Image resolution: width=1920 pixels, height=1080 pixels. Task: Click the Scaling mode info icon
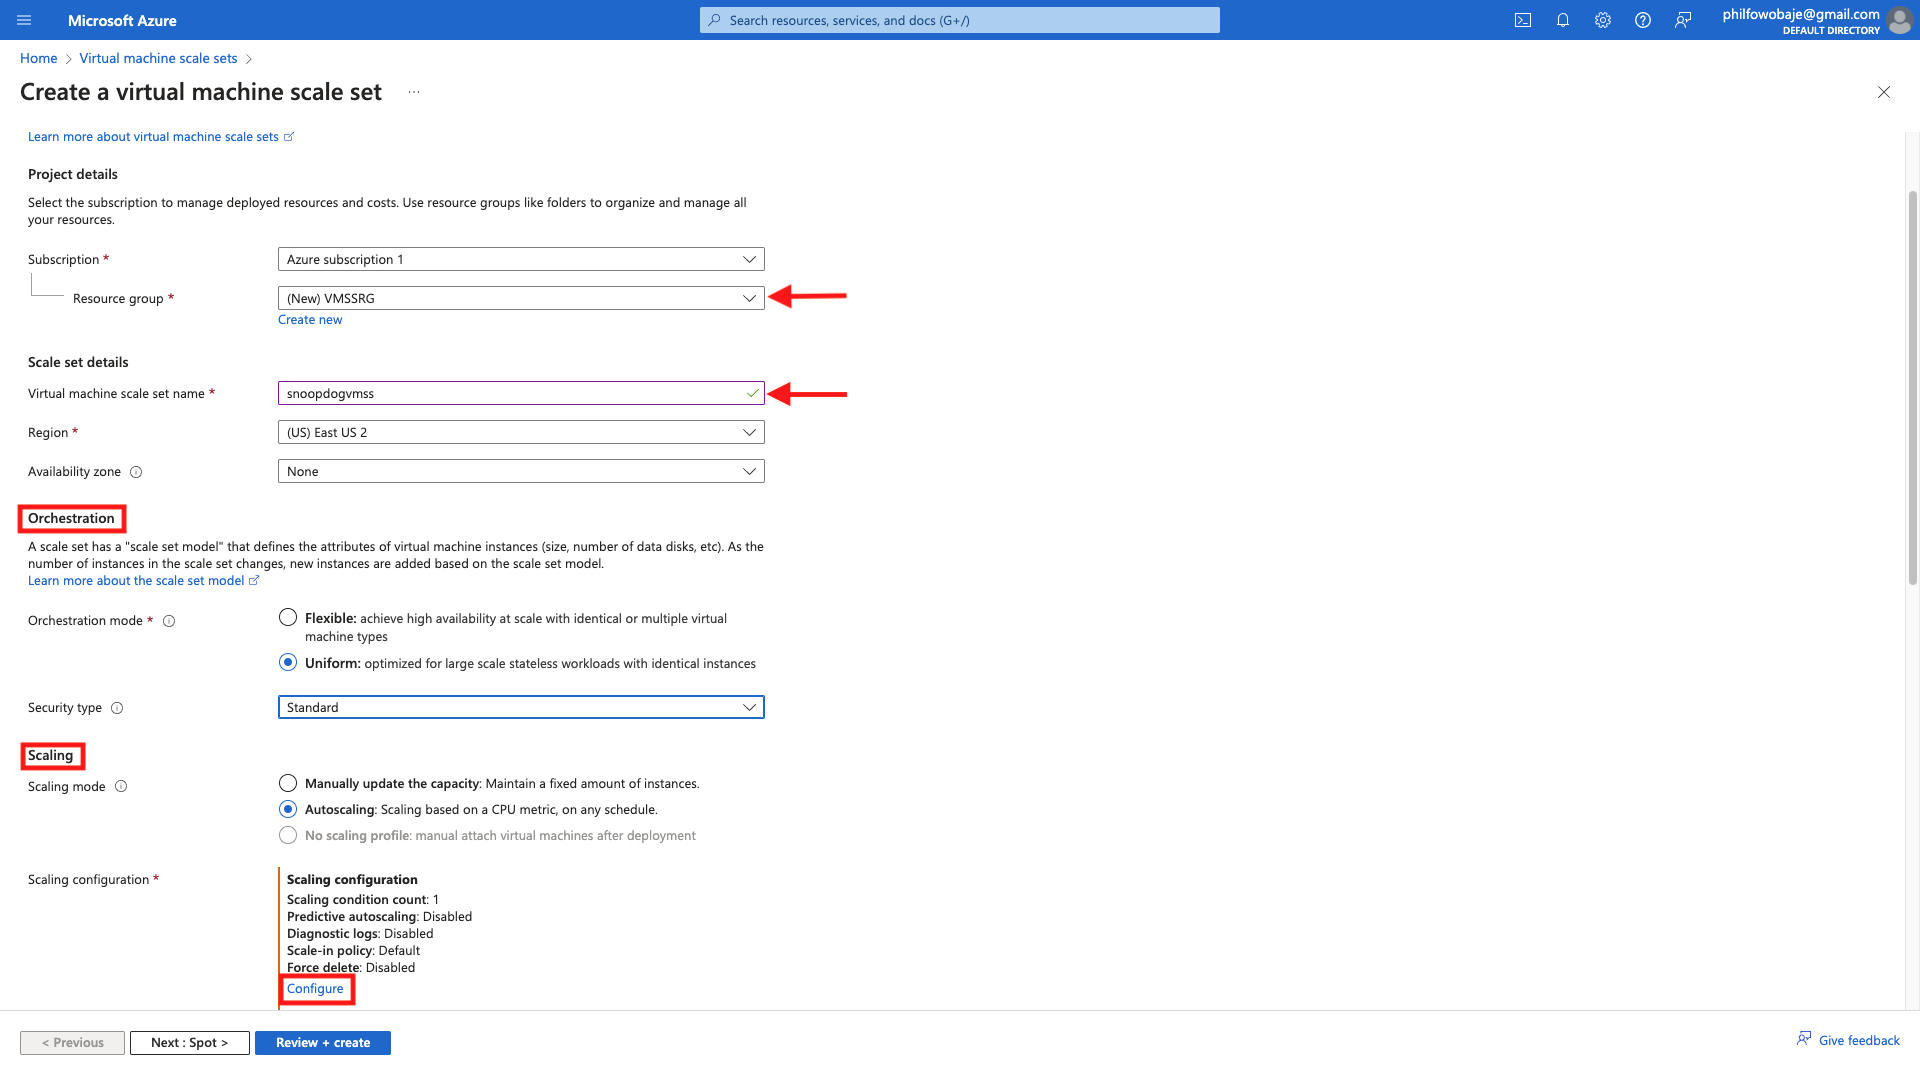121,786
